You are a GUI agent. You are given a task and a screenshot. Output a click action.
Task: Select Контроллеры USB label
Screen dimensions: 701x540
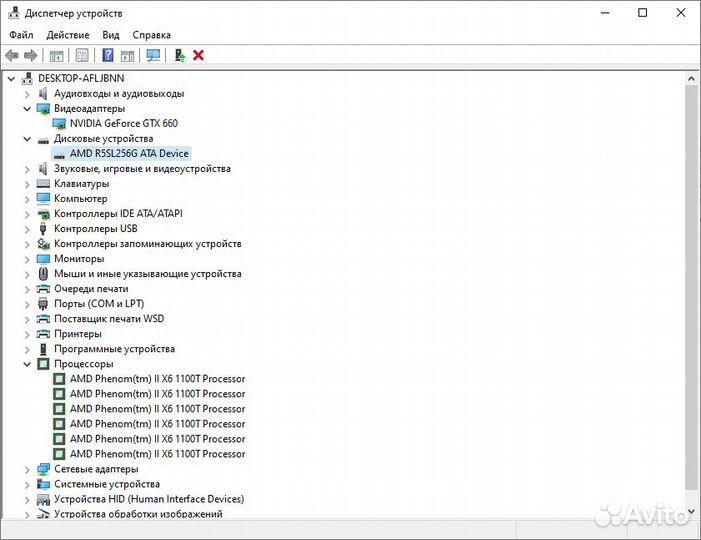coord(96,228)
